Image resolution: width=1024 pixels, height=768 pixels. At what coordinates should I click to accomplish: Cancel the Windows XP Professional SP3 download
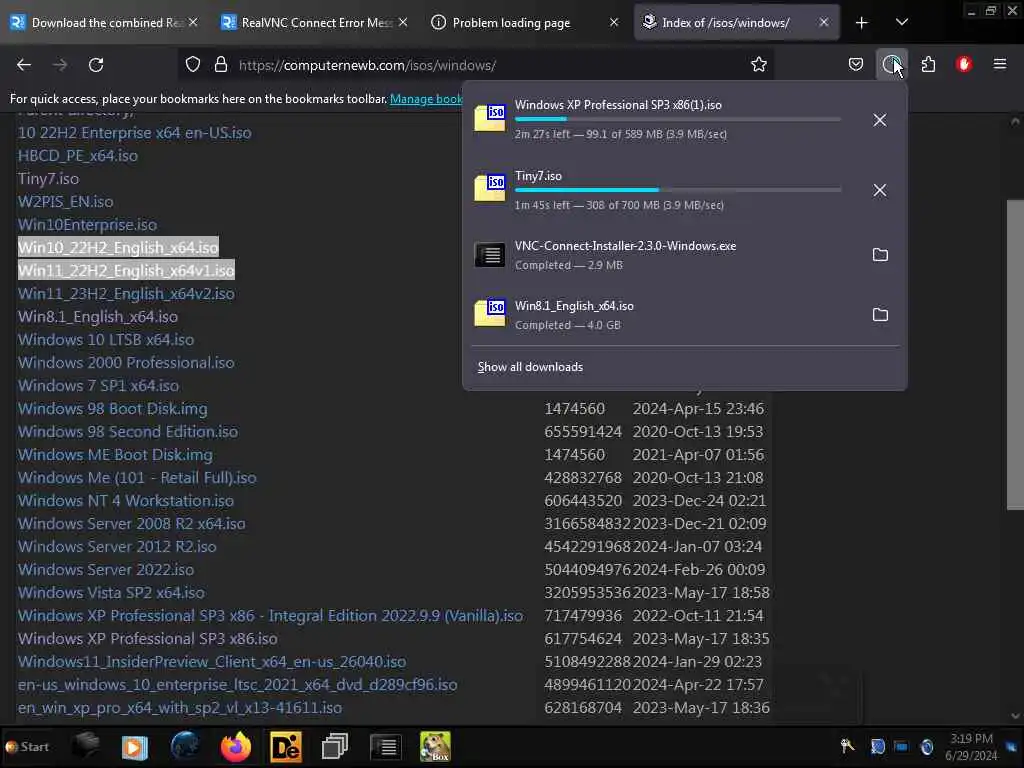880,120
